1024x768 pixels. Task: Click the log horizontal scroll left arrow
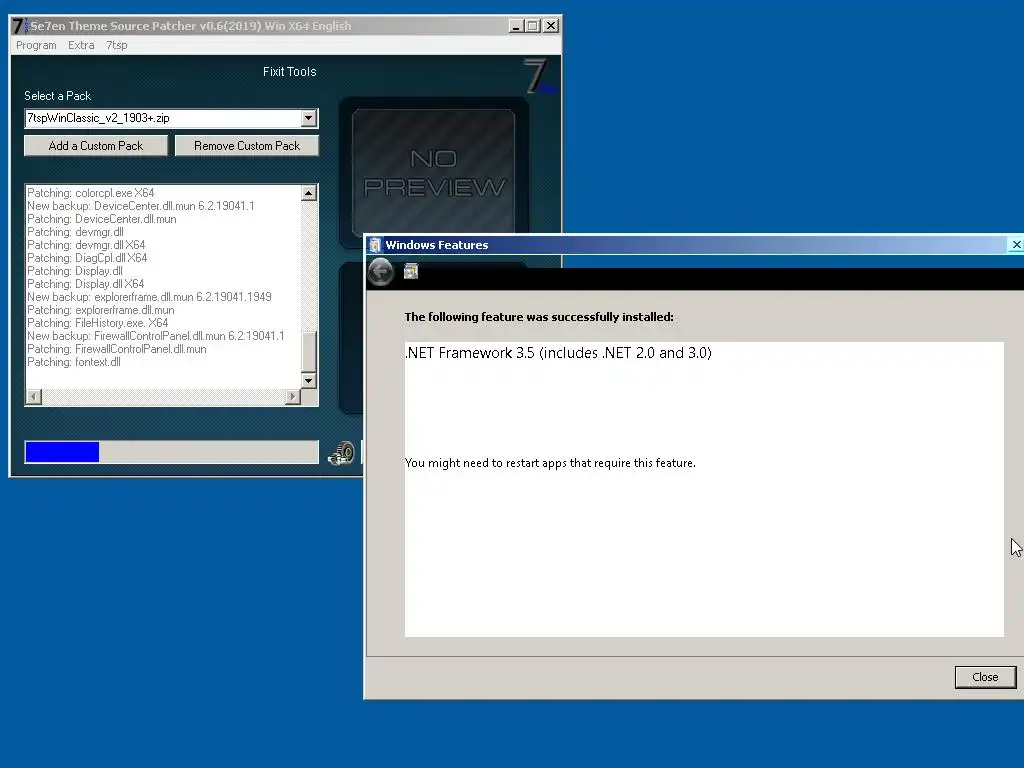click(33, 396)
